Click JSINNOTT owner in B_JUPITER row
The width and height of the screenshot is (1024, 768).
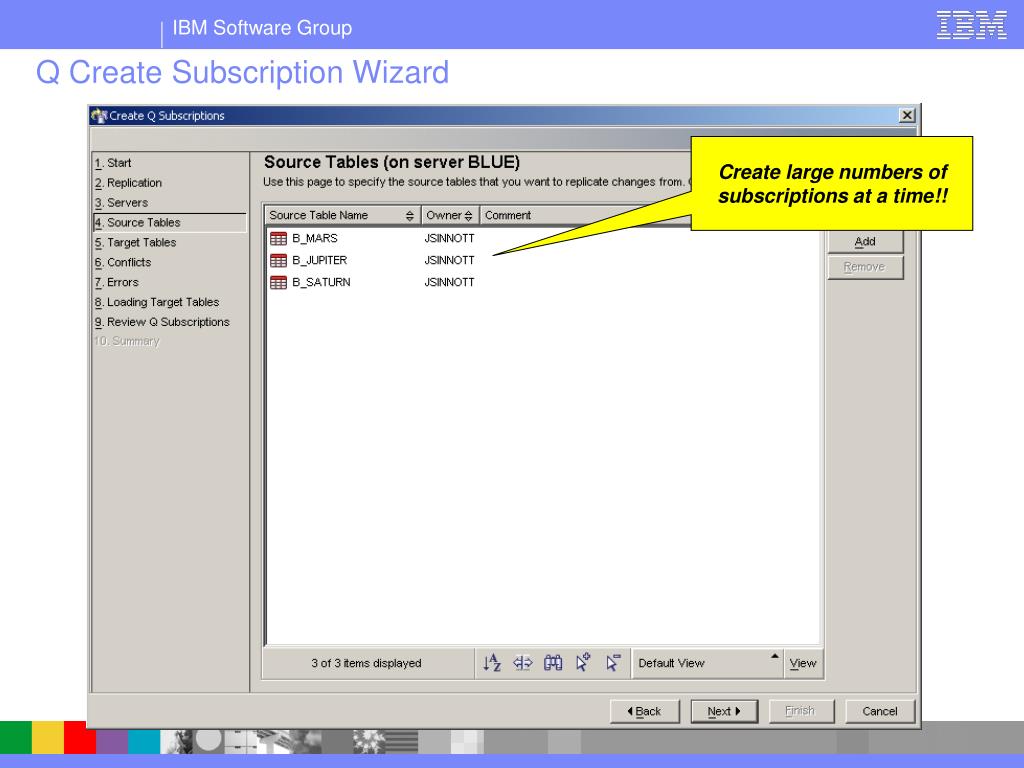tap(449, 261)
